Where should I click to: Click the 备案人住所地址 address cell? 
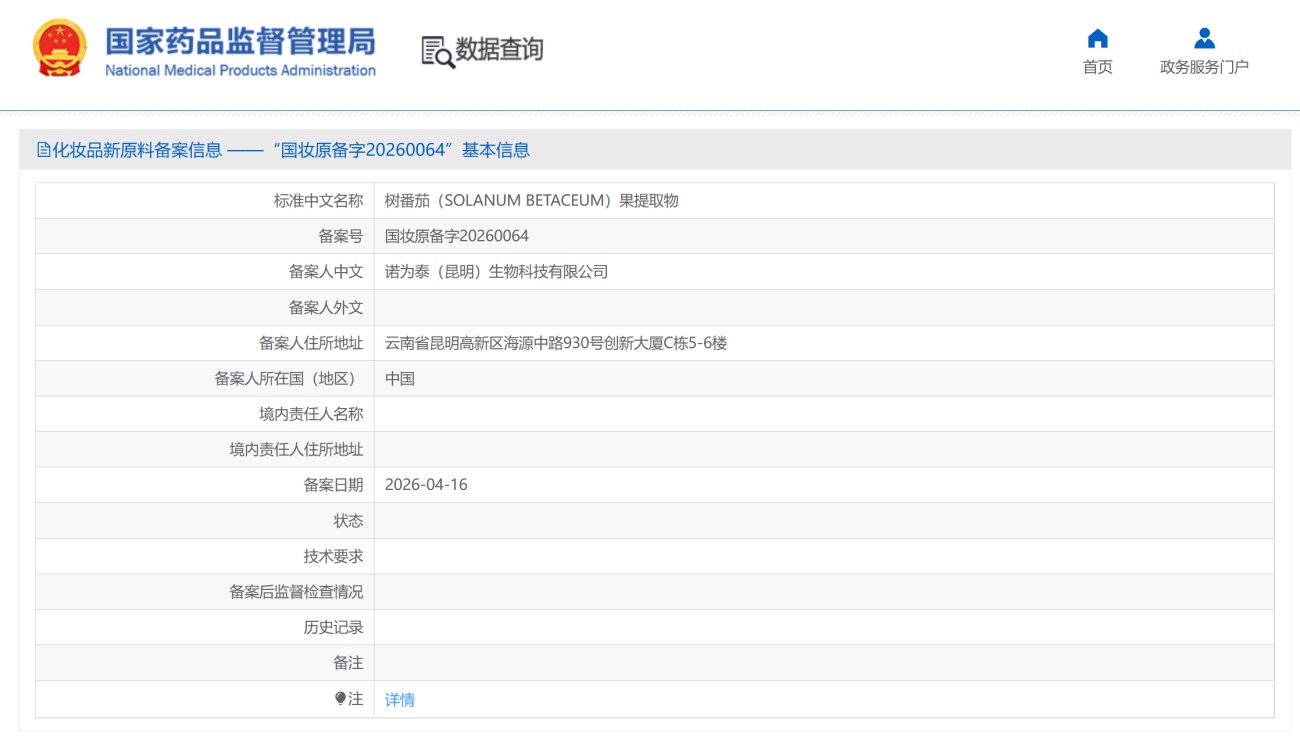[x=560, y=342]
